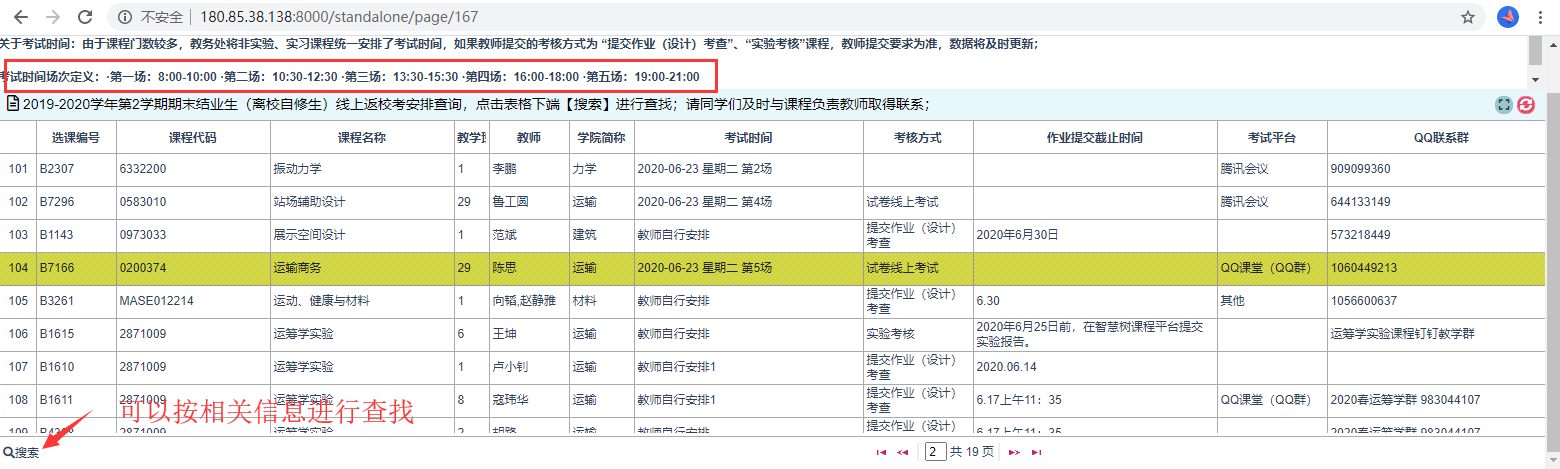The image size is (1560, 469).
Task: Click the QQ联系群 column header
Action: pos(1436,137)
